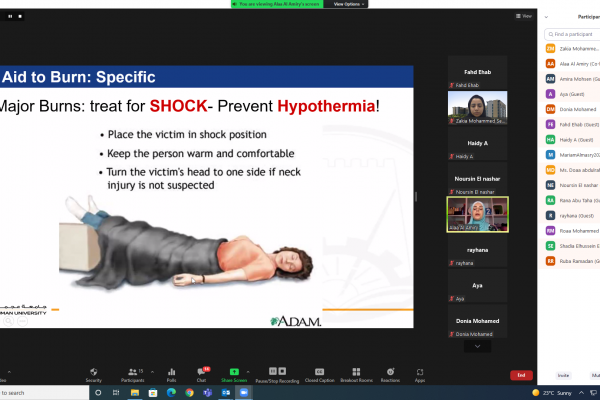
Task: Toggle Pause/Stop Recording control
Action: pyautogui.click(x=276, y=373)
